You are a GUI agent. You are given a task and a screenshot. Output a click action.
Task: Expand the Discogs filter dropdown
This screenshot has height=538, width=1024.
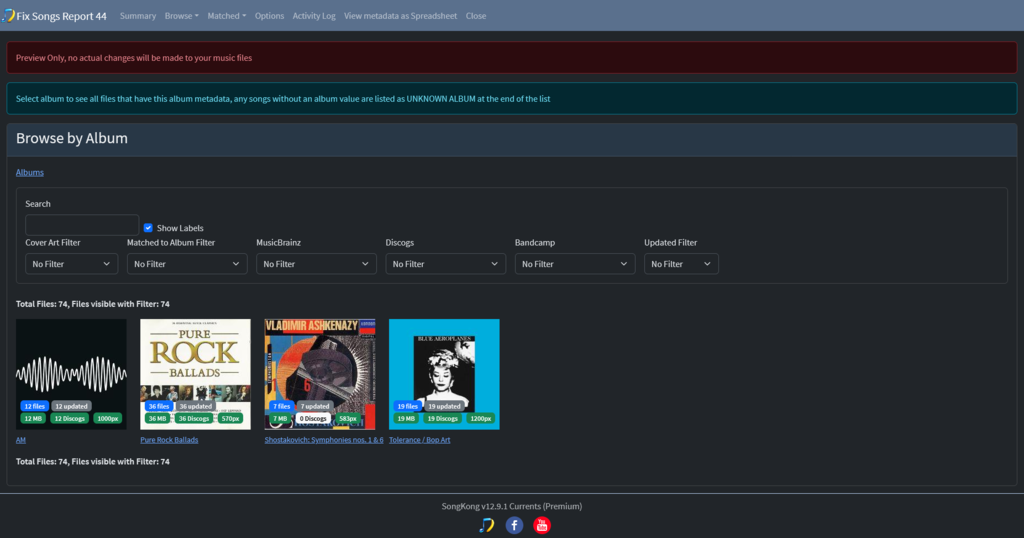[445, 264]
